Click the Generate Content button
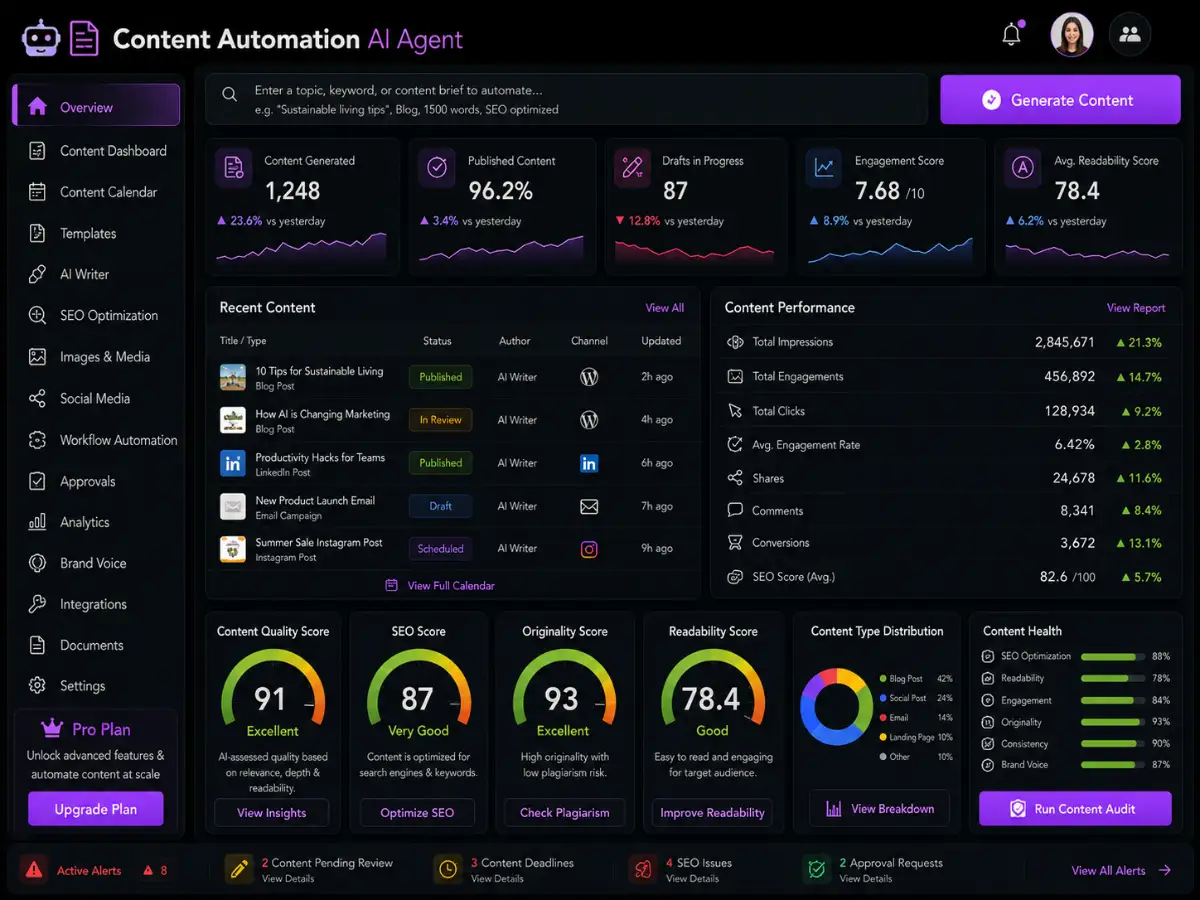The image size is (1200, 900). pos(1060,100)
